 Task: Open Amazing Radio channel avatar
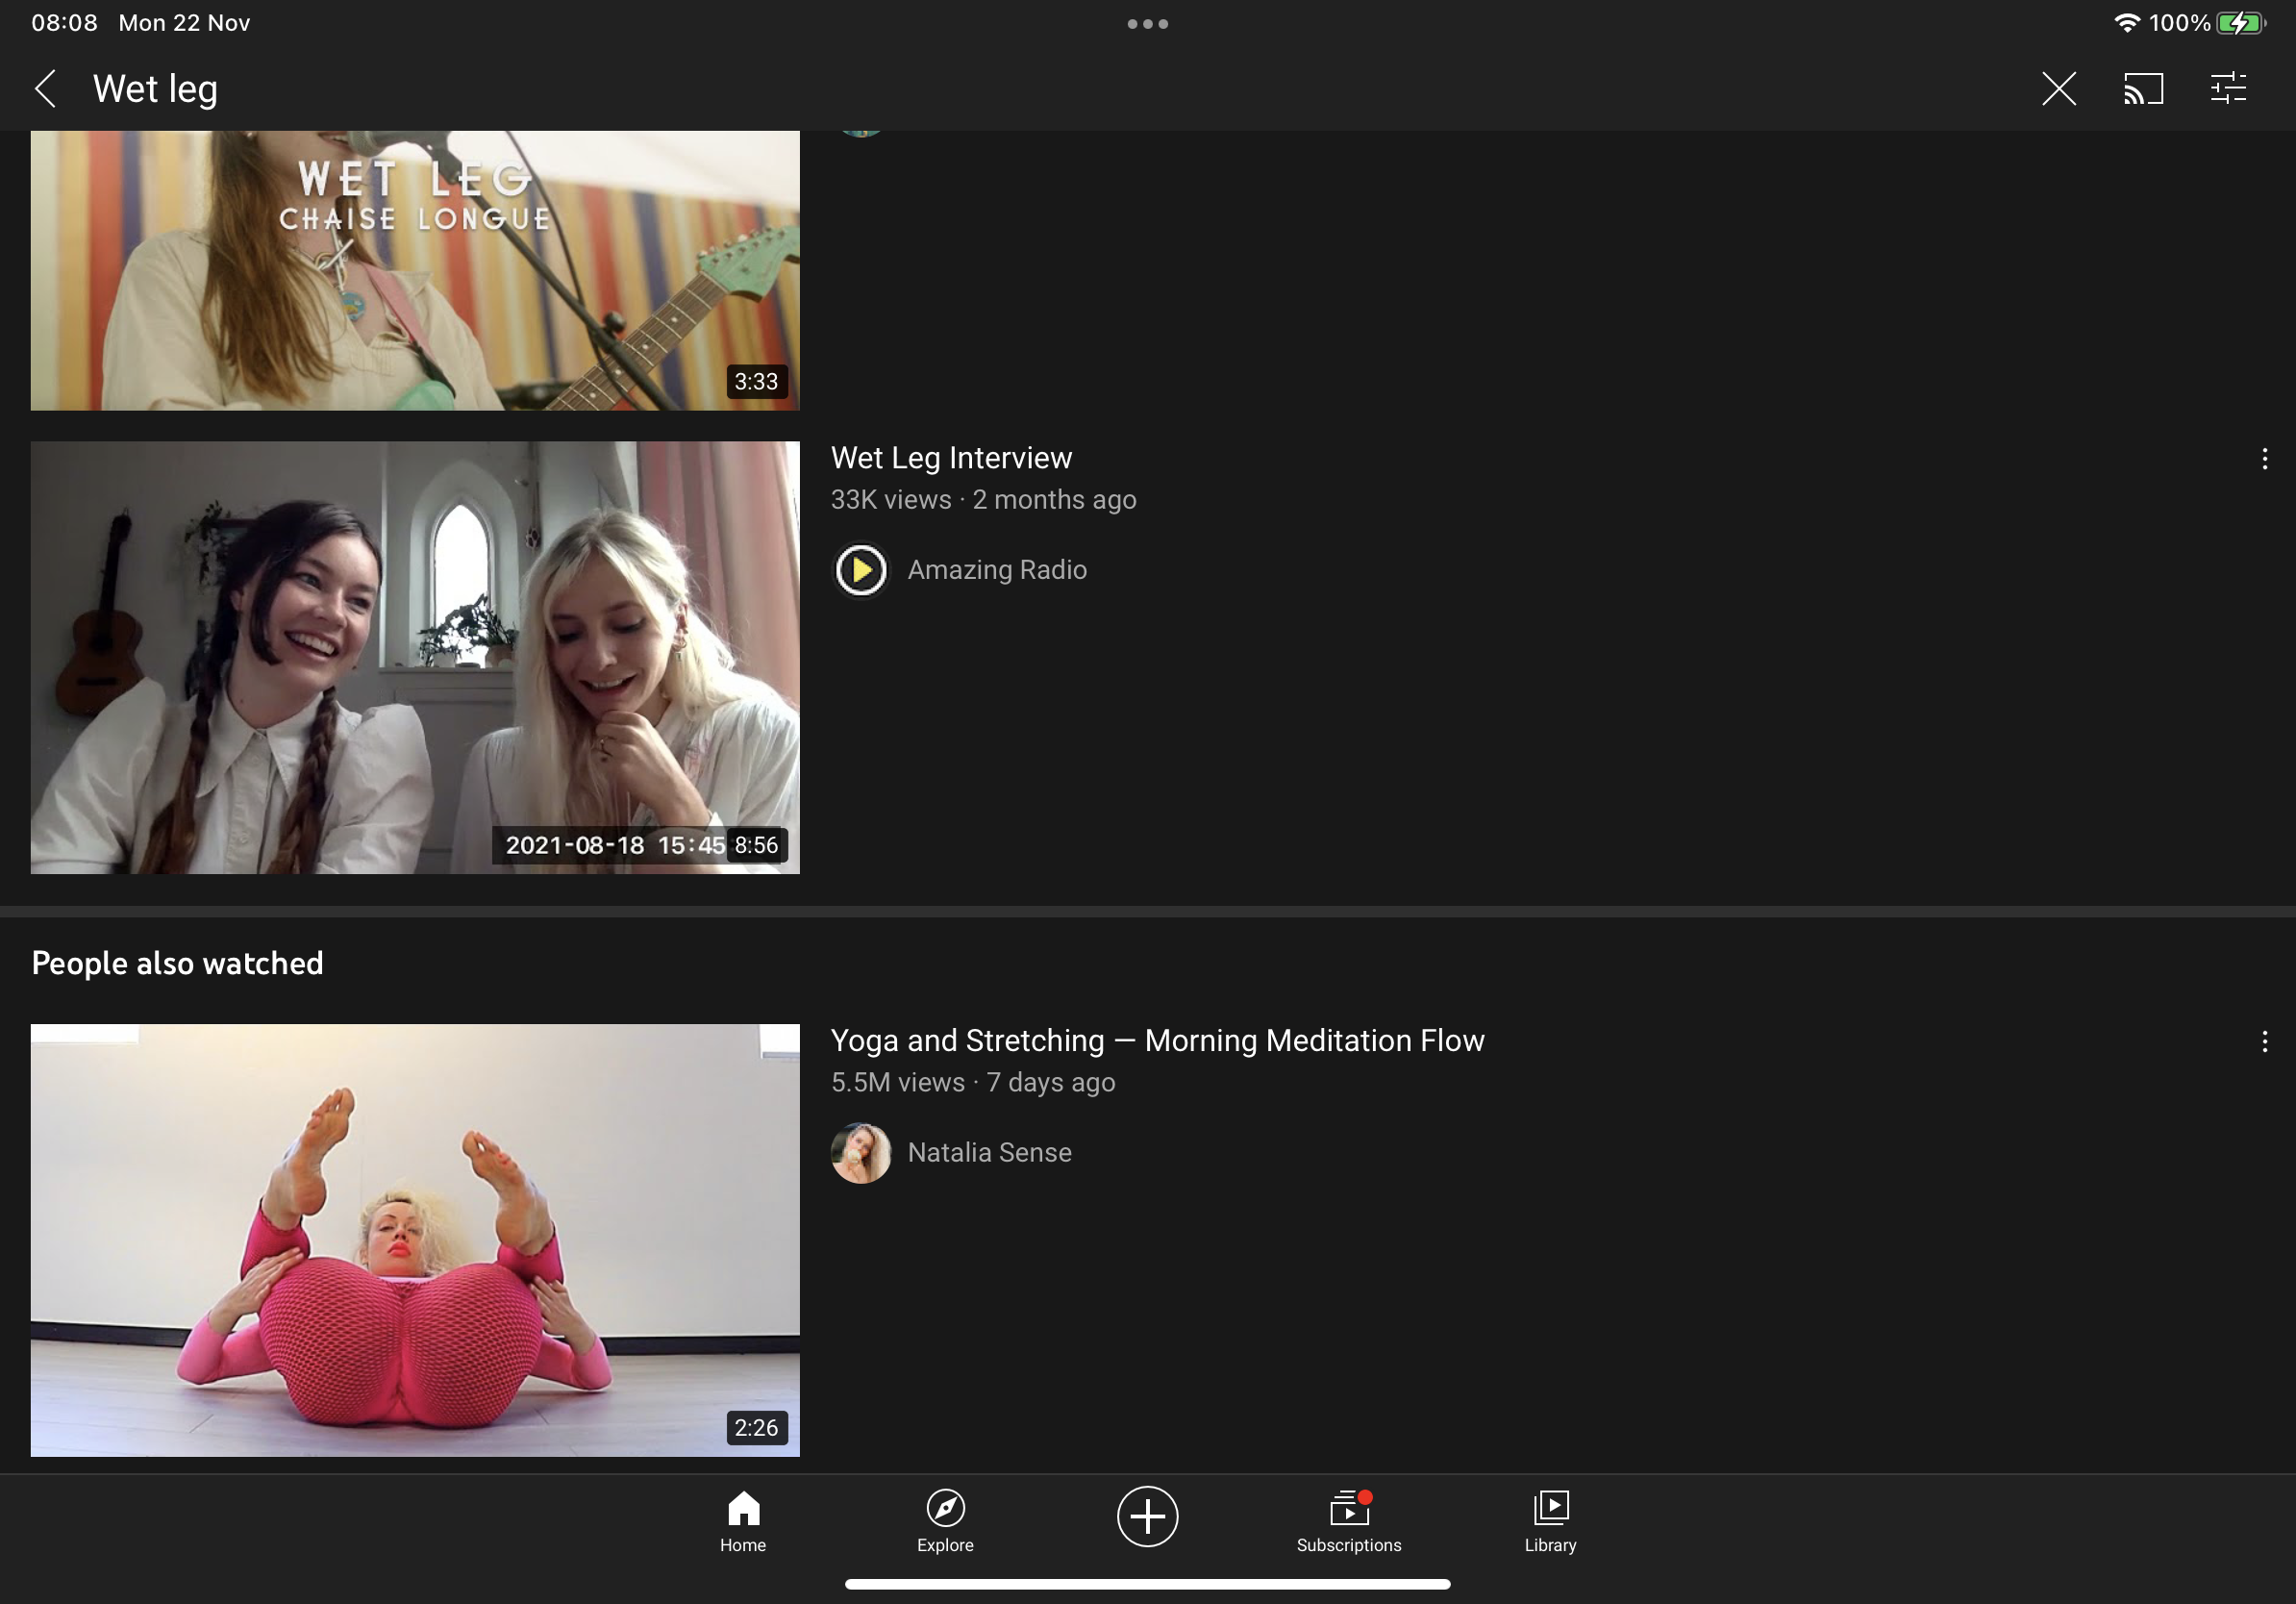point(861,570)
